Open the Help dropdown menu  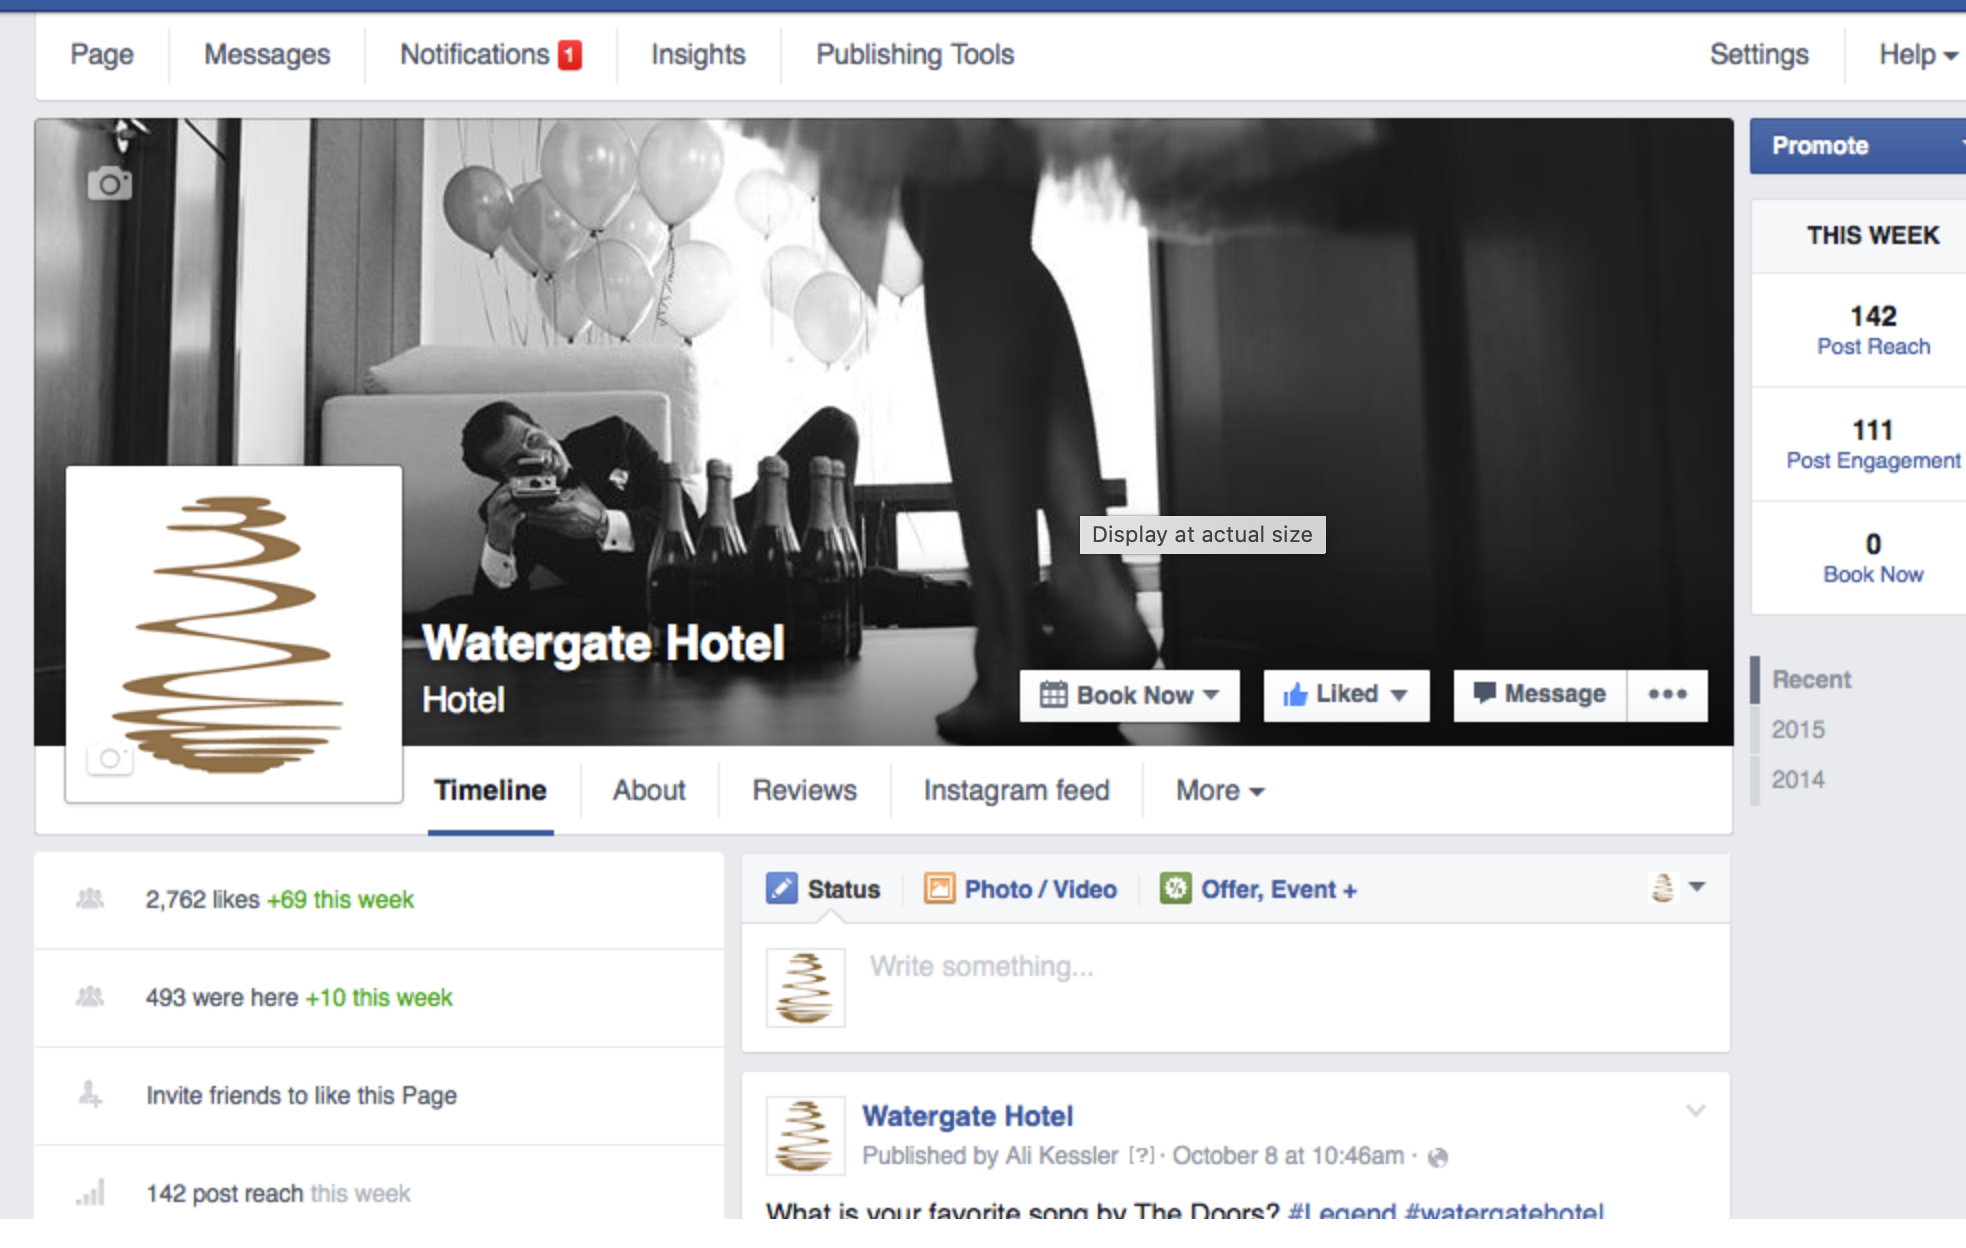tap(1917, 55)
